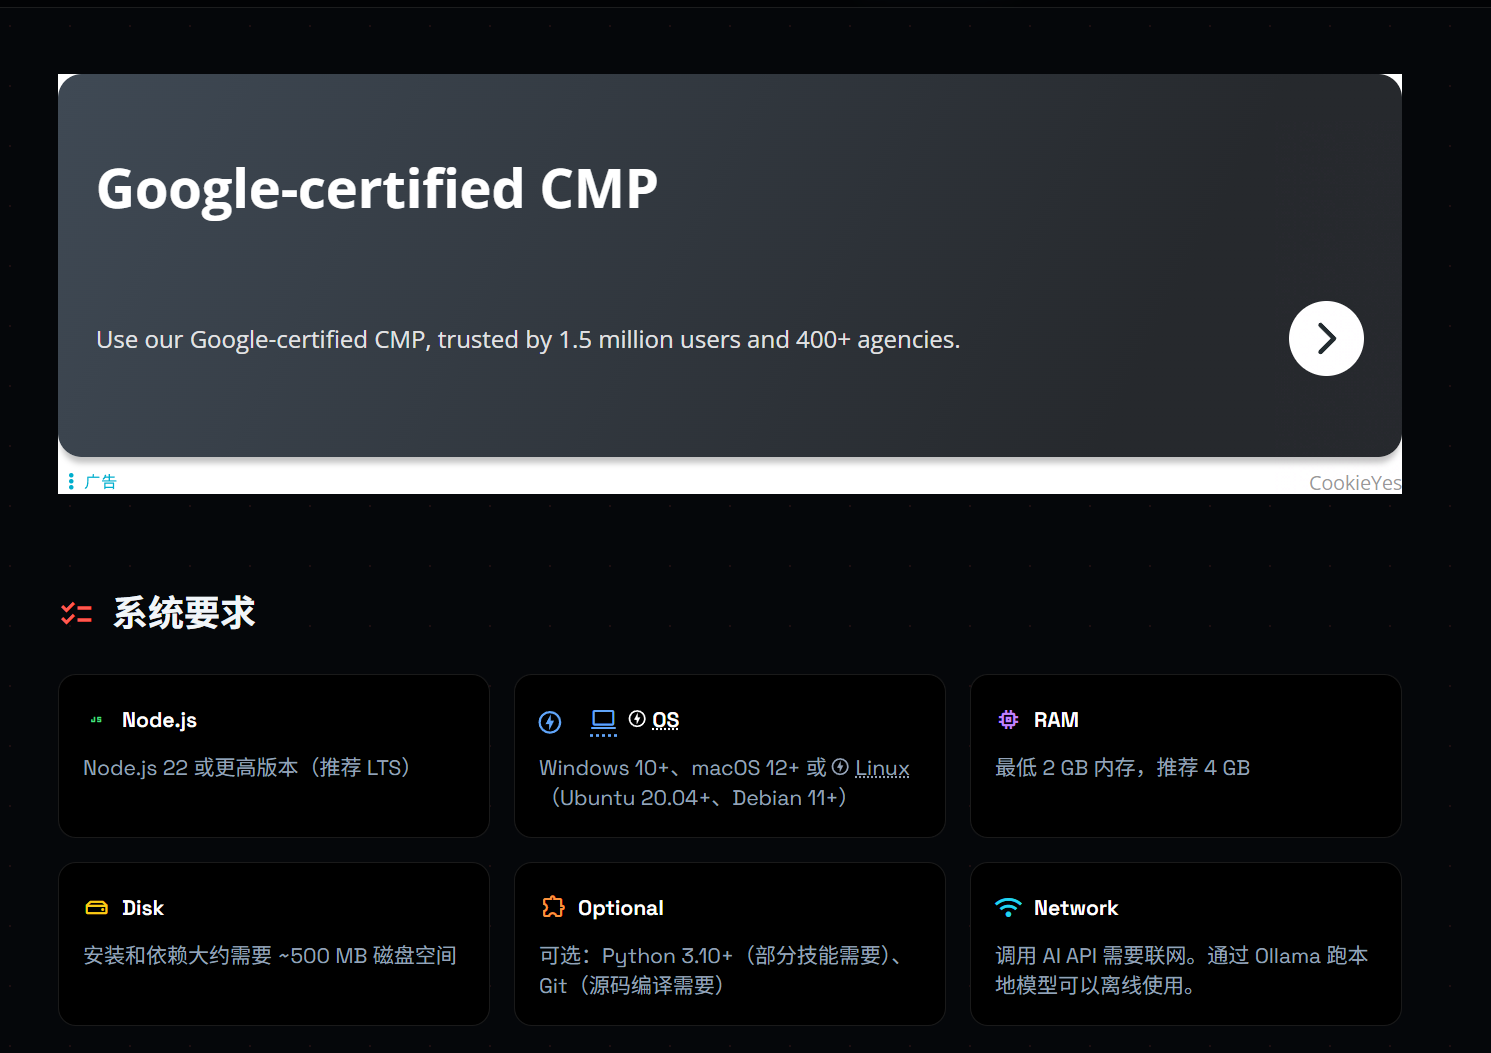This screenshot has height=1053, width=1491.
Task: Click the Network card title
Action: [x=1076, y=908]
